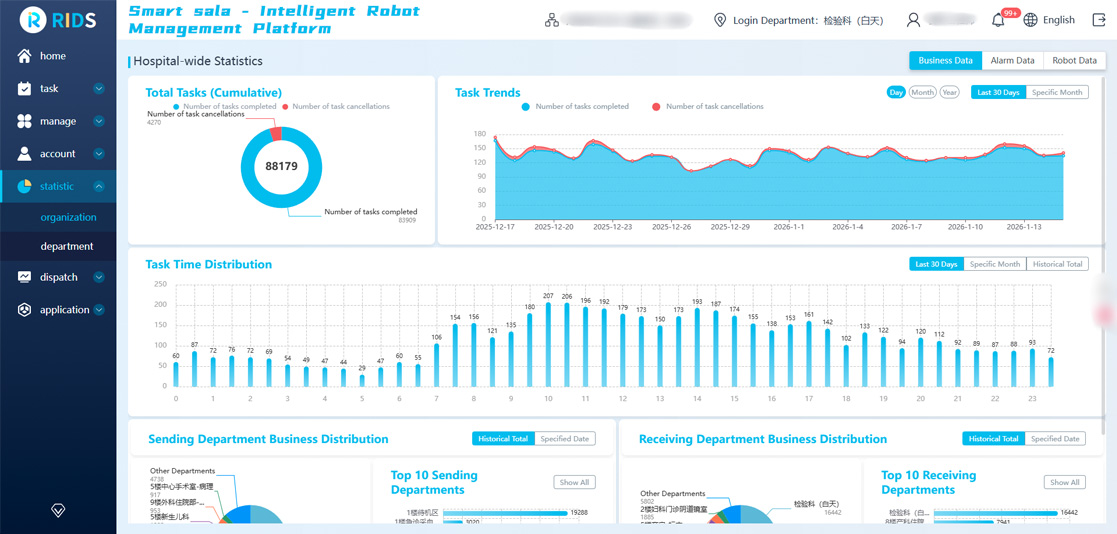Click the task clipboard icon
Image resolution: width=1117 pixels, height=534 pixels.
24,89
